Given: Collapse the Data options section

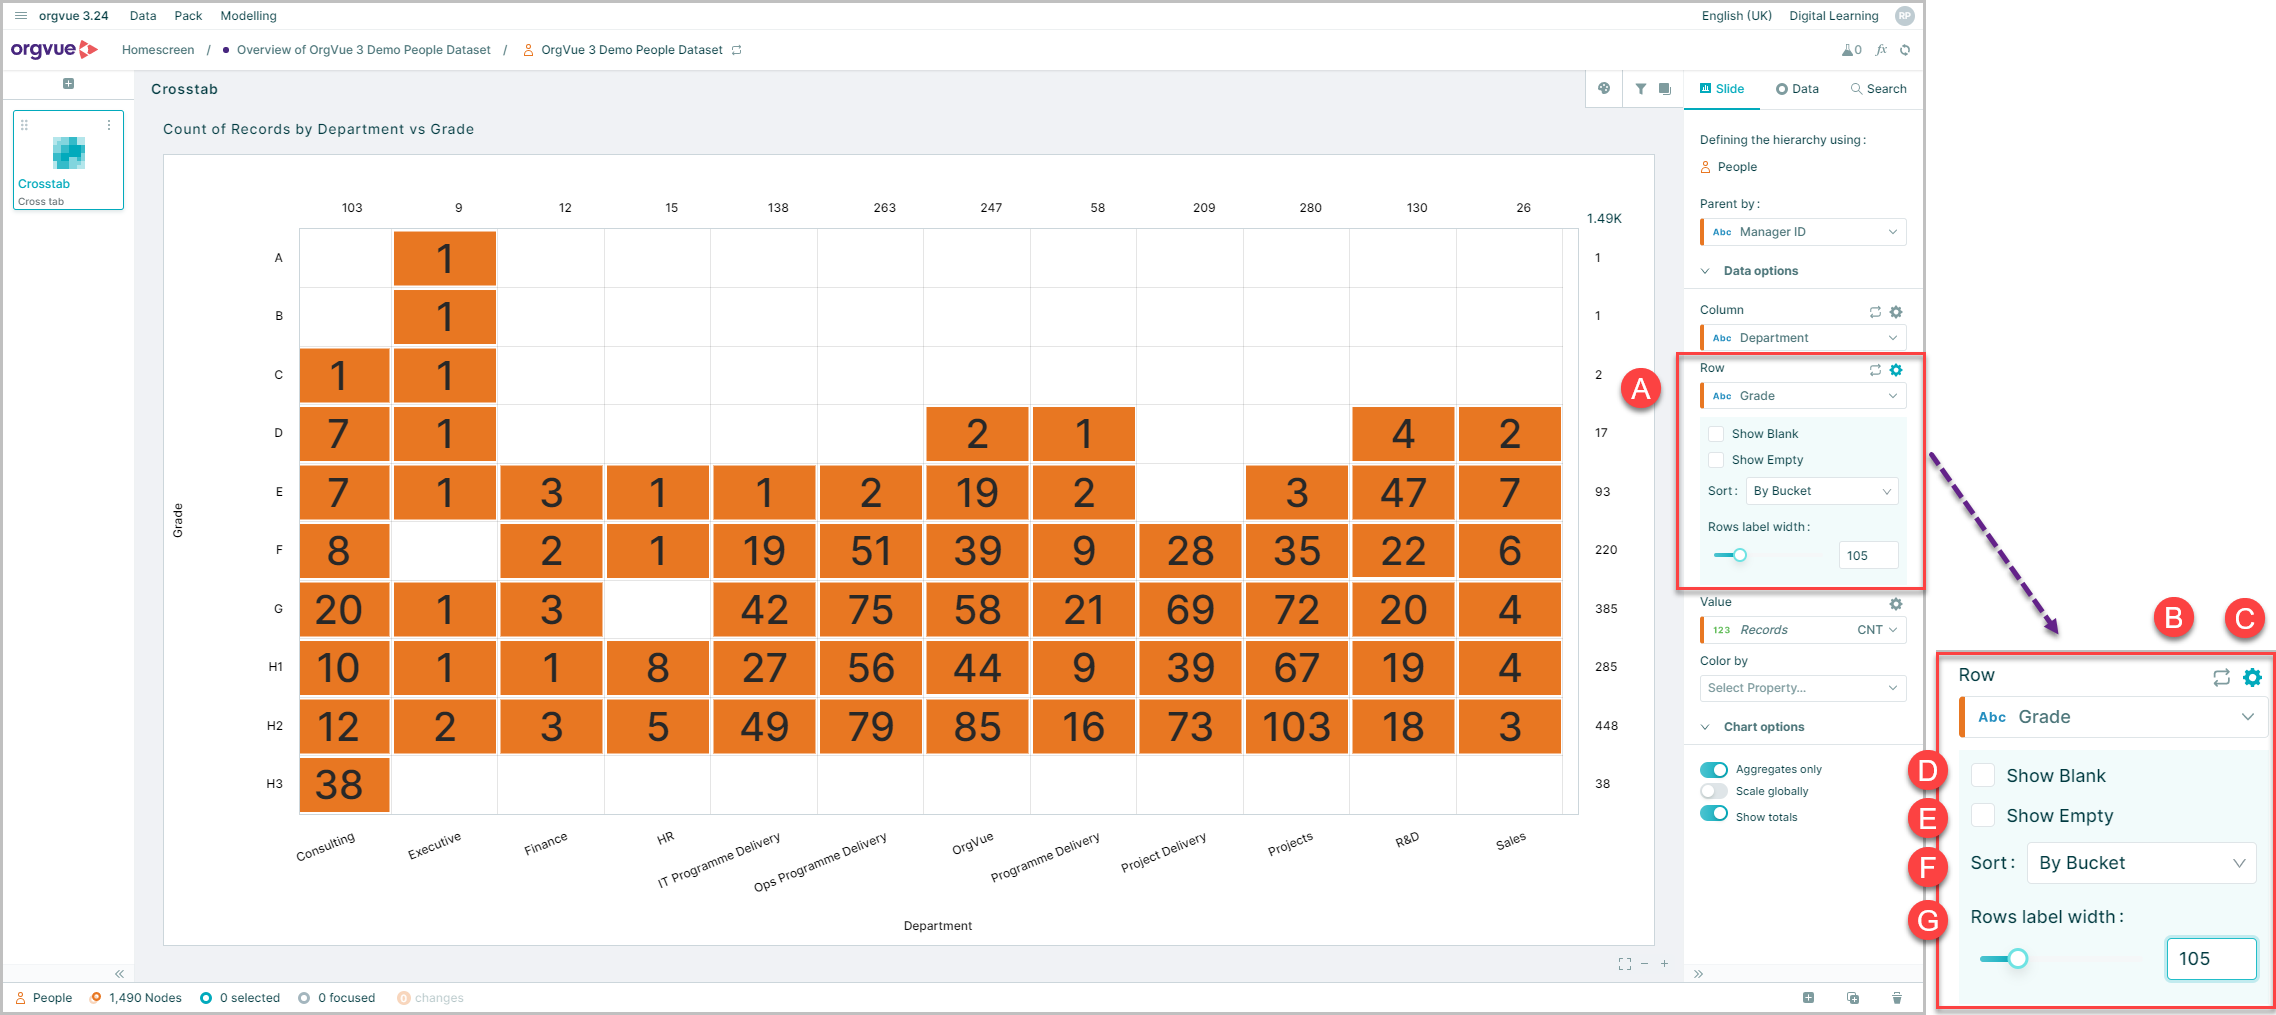Looking at the screenshot, I should tap(1750, 271).
